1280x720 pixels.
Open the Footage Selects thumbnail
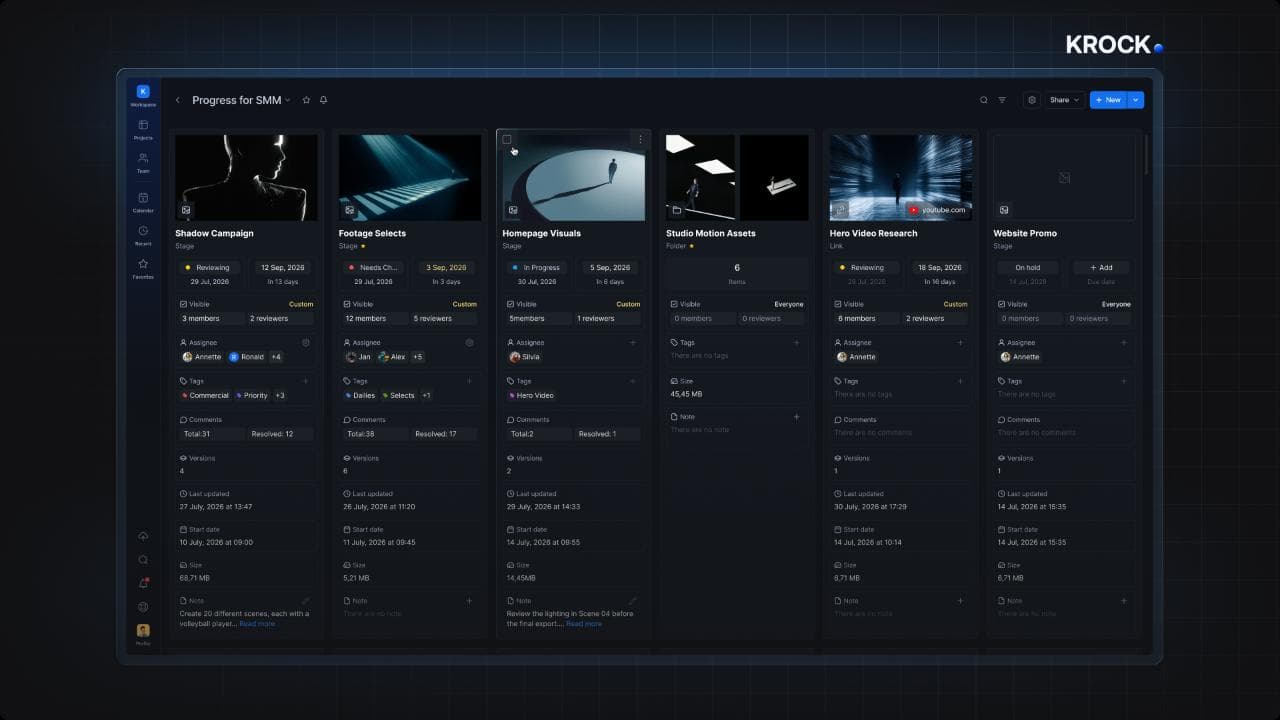click(x=410, y=178)
